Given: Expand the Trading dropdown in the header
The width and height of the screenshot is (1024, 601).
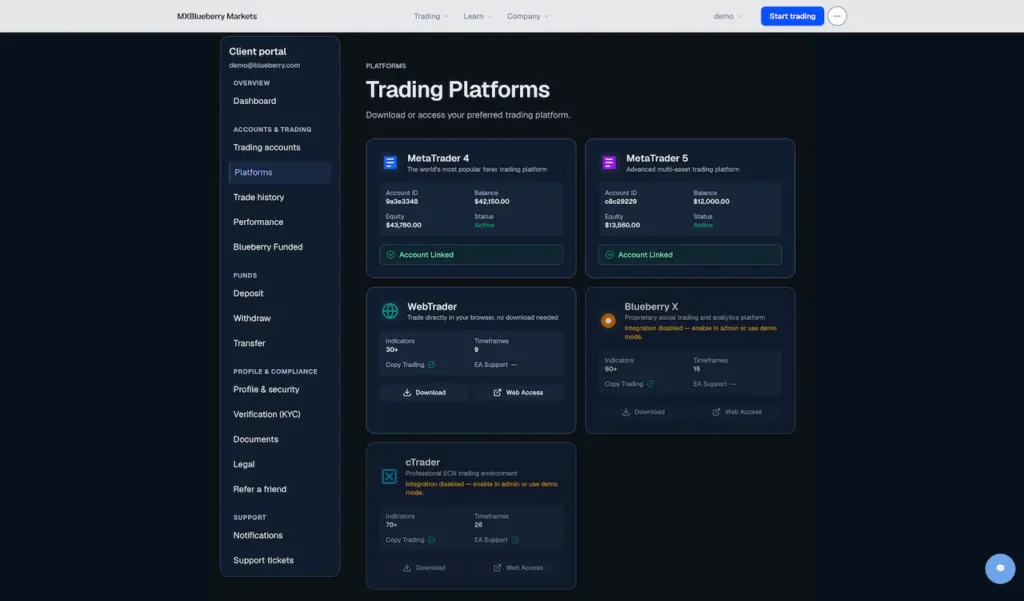Looking at the screenshot, I should click(430, 16).
